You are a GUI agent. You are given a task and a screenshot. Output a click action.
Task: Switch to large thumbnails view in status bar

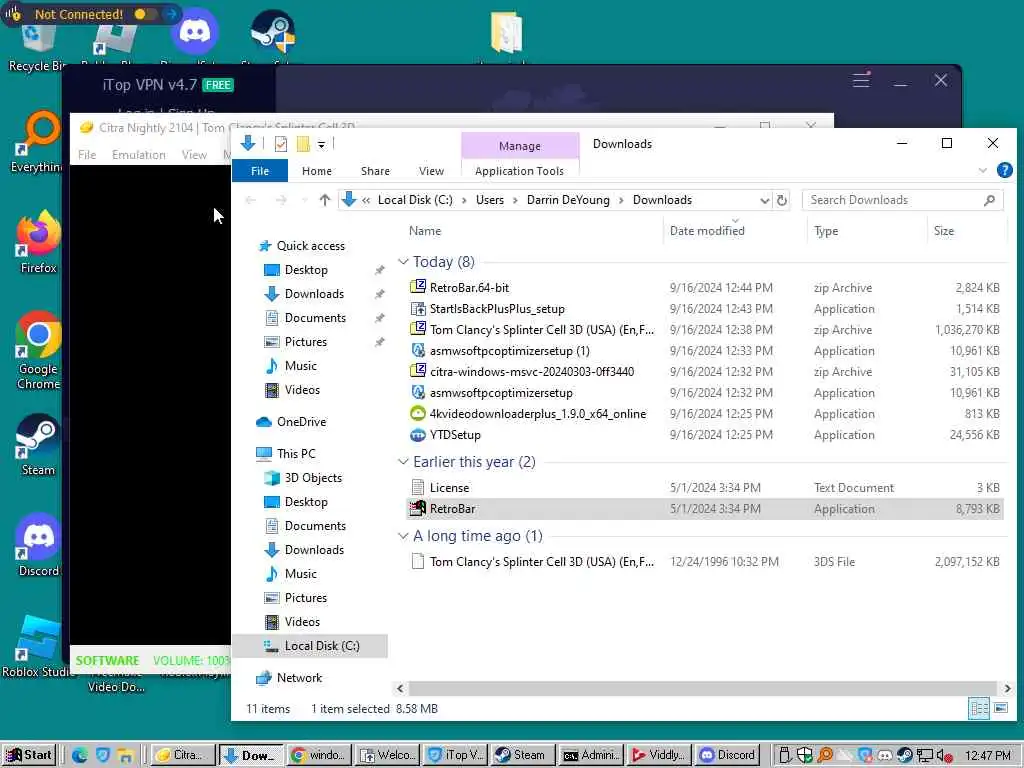(x=1000, y=708)
